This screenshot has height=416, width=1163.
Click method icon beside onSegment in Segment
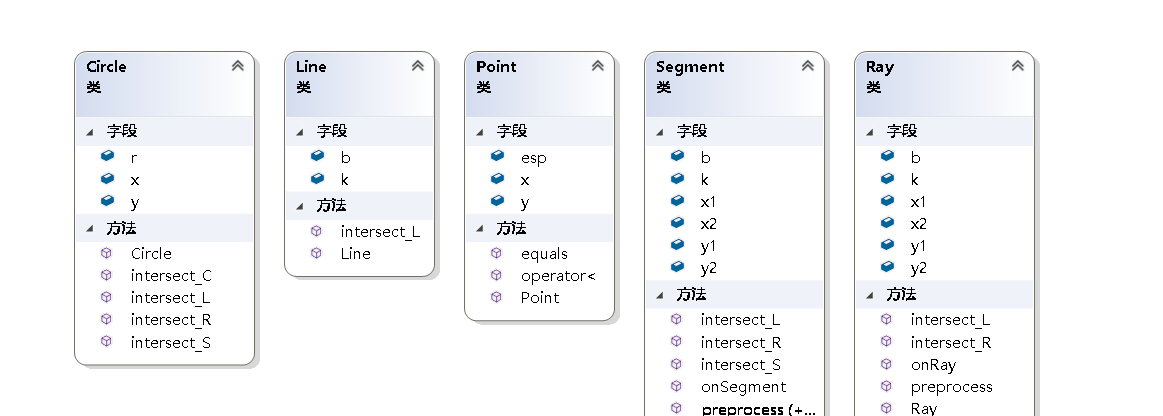(677, 386)
